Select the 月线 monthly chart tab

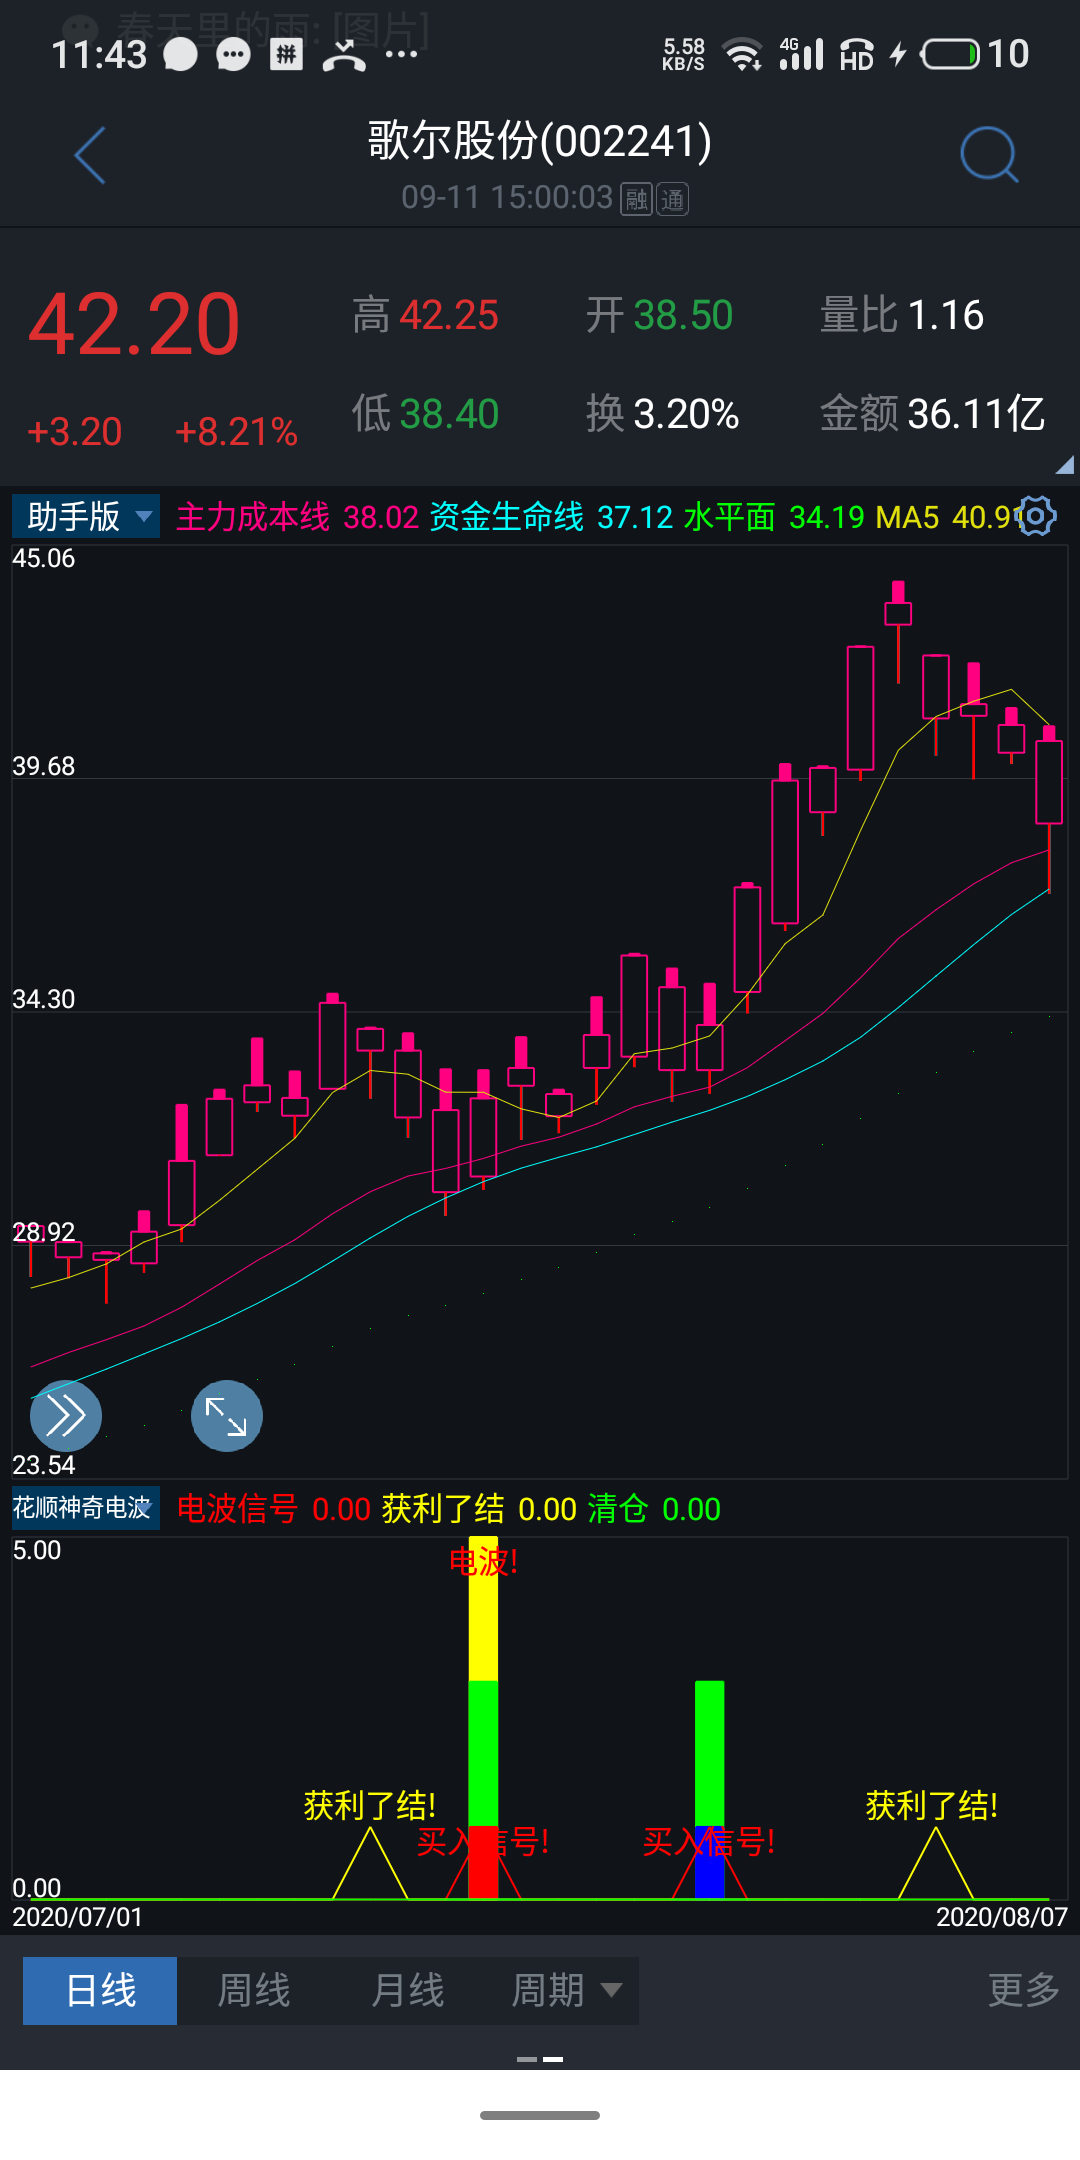point(407,1990)
